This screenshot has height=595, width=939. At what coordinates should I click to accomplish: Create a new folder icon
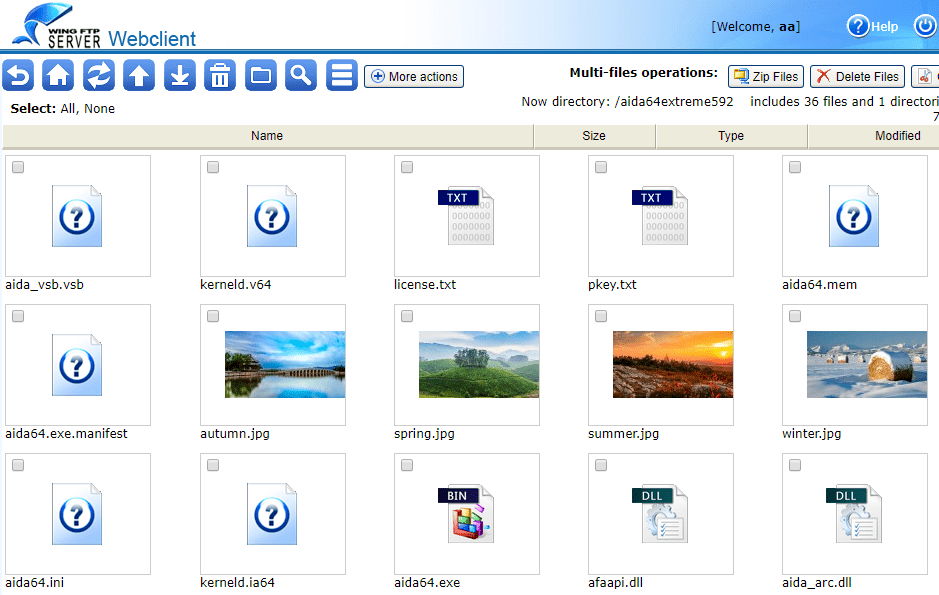(261, 75)
